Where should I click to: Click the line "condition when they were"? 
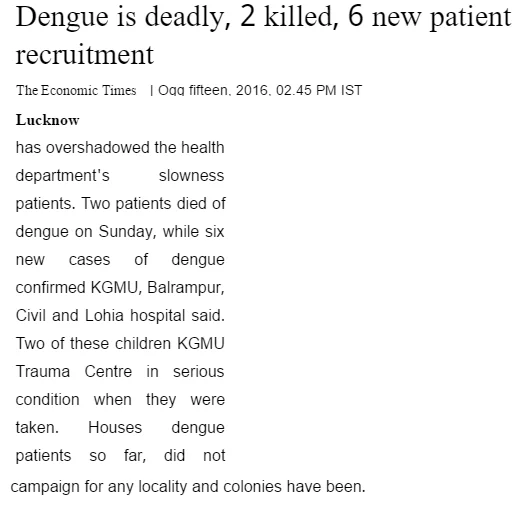120,400
